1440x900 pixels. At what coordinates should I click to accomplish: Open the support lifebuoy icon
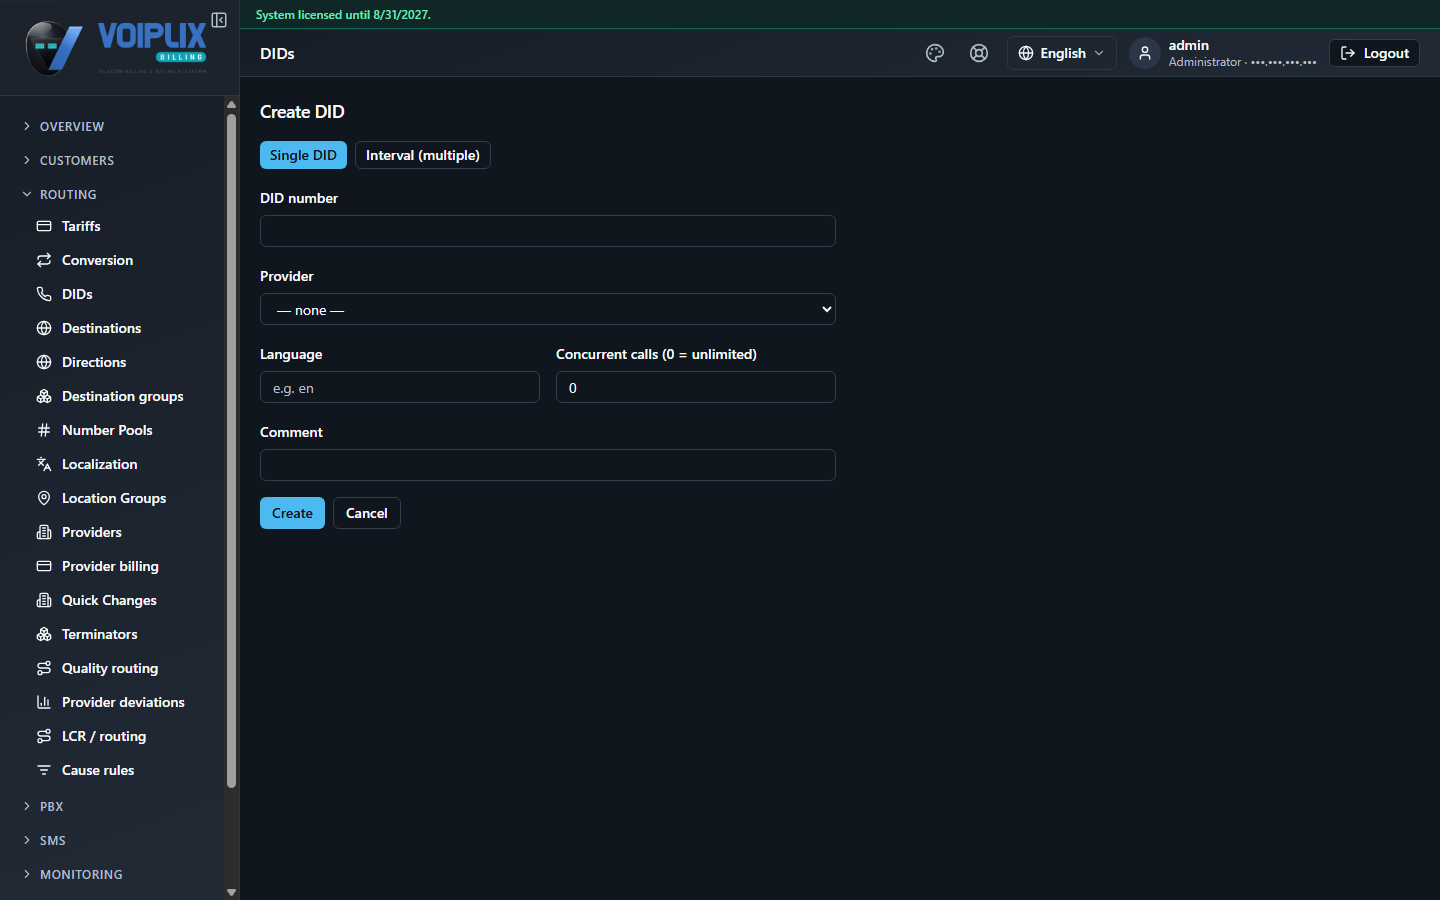(979, 53)
